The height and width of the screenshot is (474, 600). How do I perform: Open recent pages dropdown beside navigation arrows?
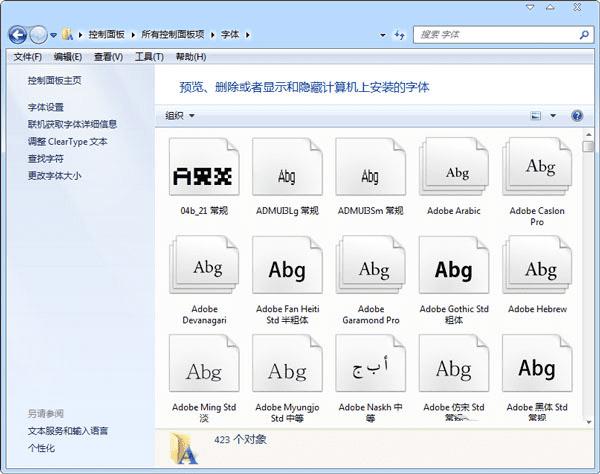click(54, 35)
